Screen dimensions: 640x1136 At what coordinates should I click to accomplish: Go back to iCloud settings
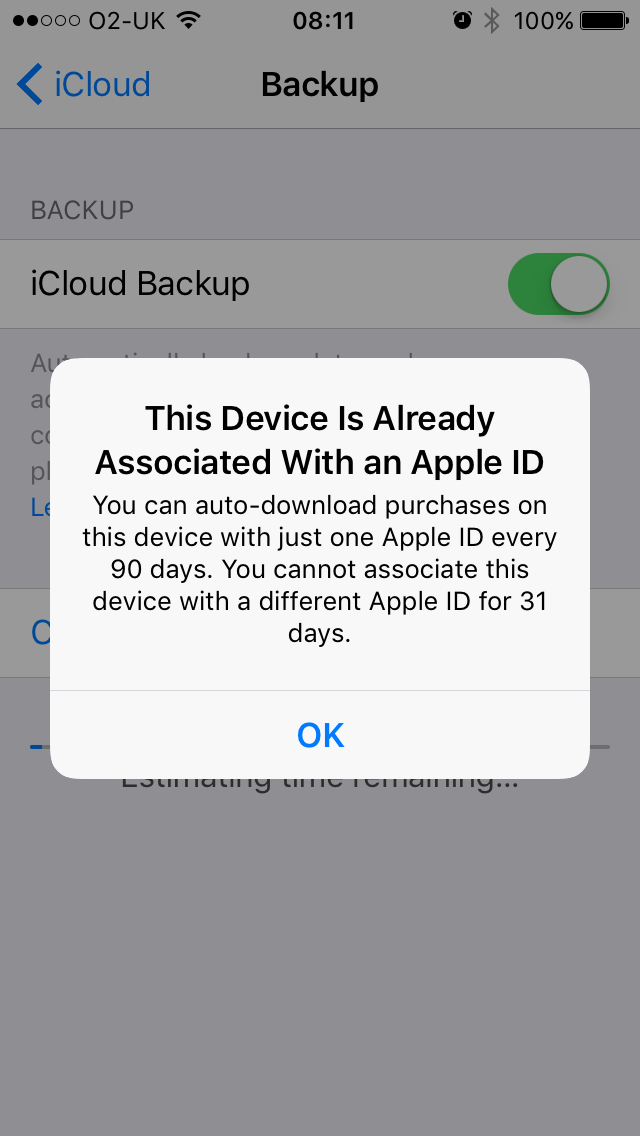83,84
